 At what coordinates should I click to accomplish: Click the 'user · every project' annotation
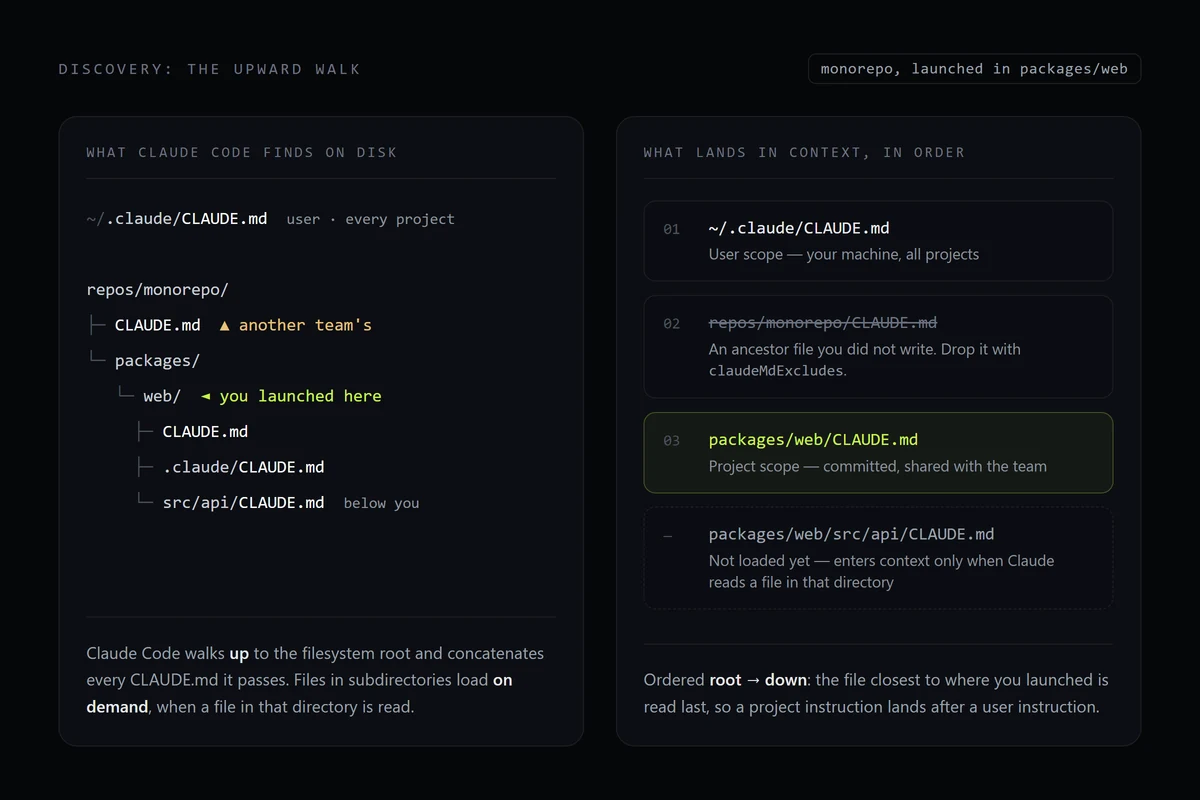pyautogui.click(x=370, y=219)
